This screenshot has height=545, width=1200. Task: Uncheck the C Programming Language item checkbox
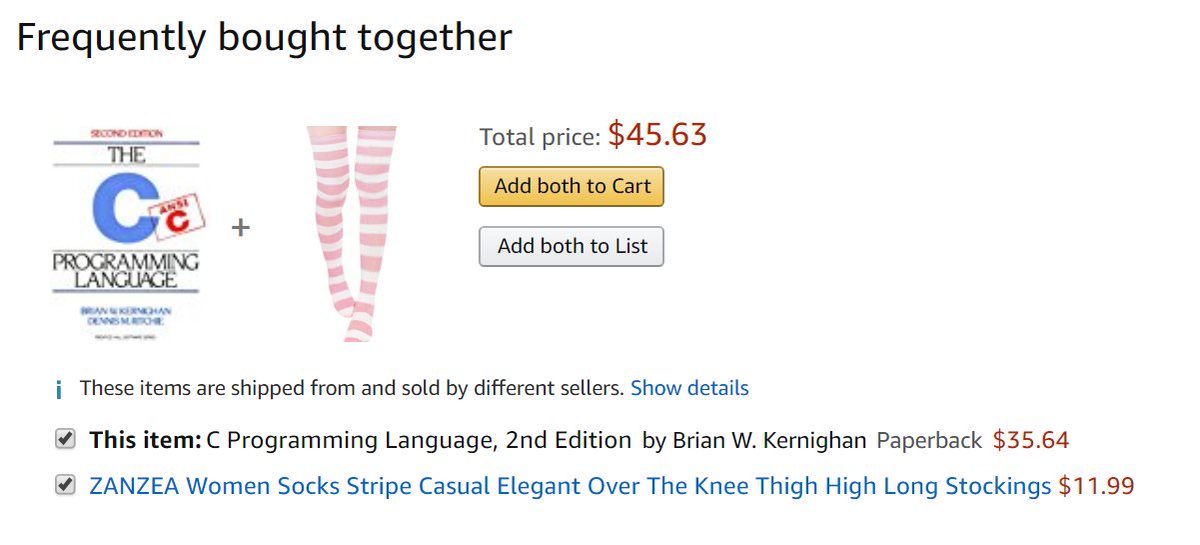(65, 439)
